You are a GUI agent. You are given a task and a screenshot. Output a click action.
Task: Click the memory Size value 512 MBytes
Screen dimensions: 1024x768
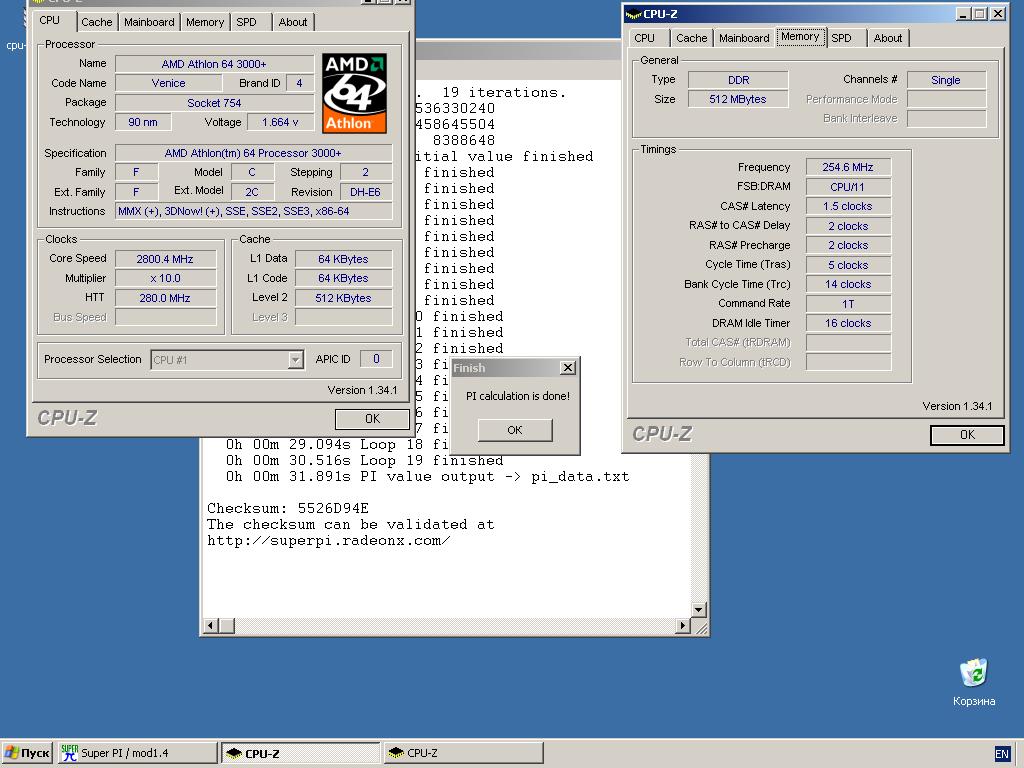(x=739, y=99)
